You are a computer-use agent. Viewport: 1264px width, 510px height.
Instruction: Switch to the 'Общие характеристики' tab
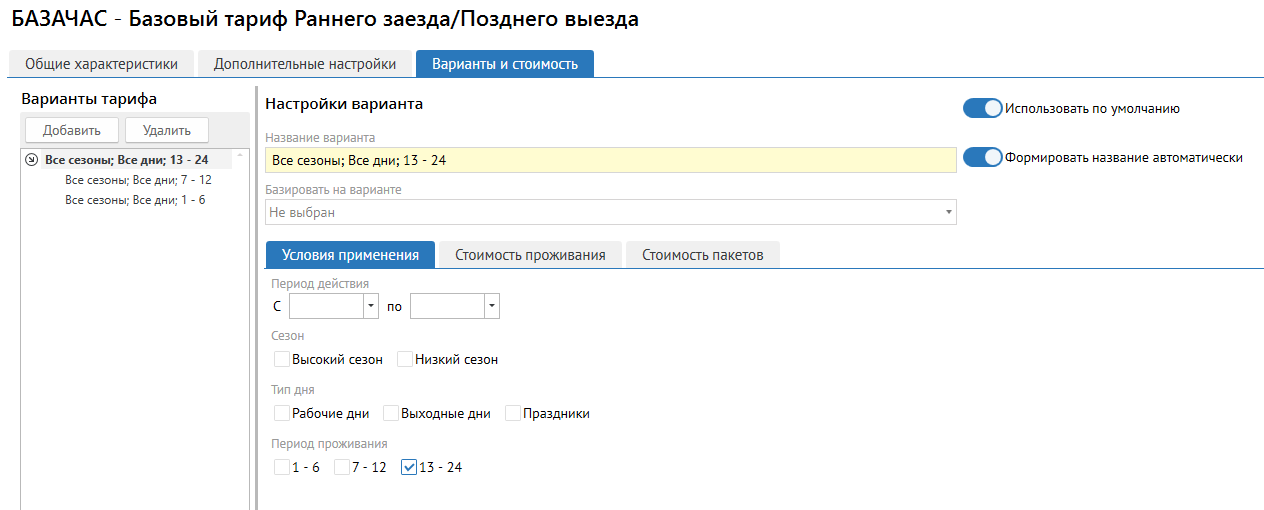[x=101, y=64]
